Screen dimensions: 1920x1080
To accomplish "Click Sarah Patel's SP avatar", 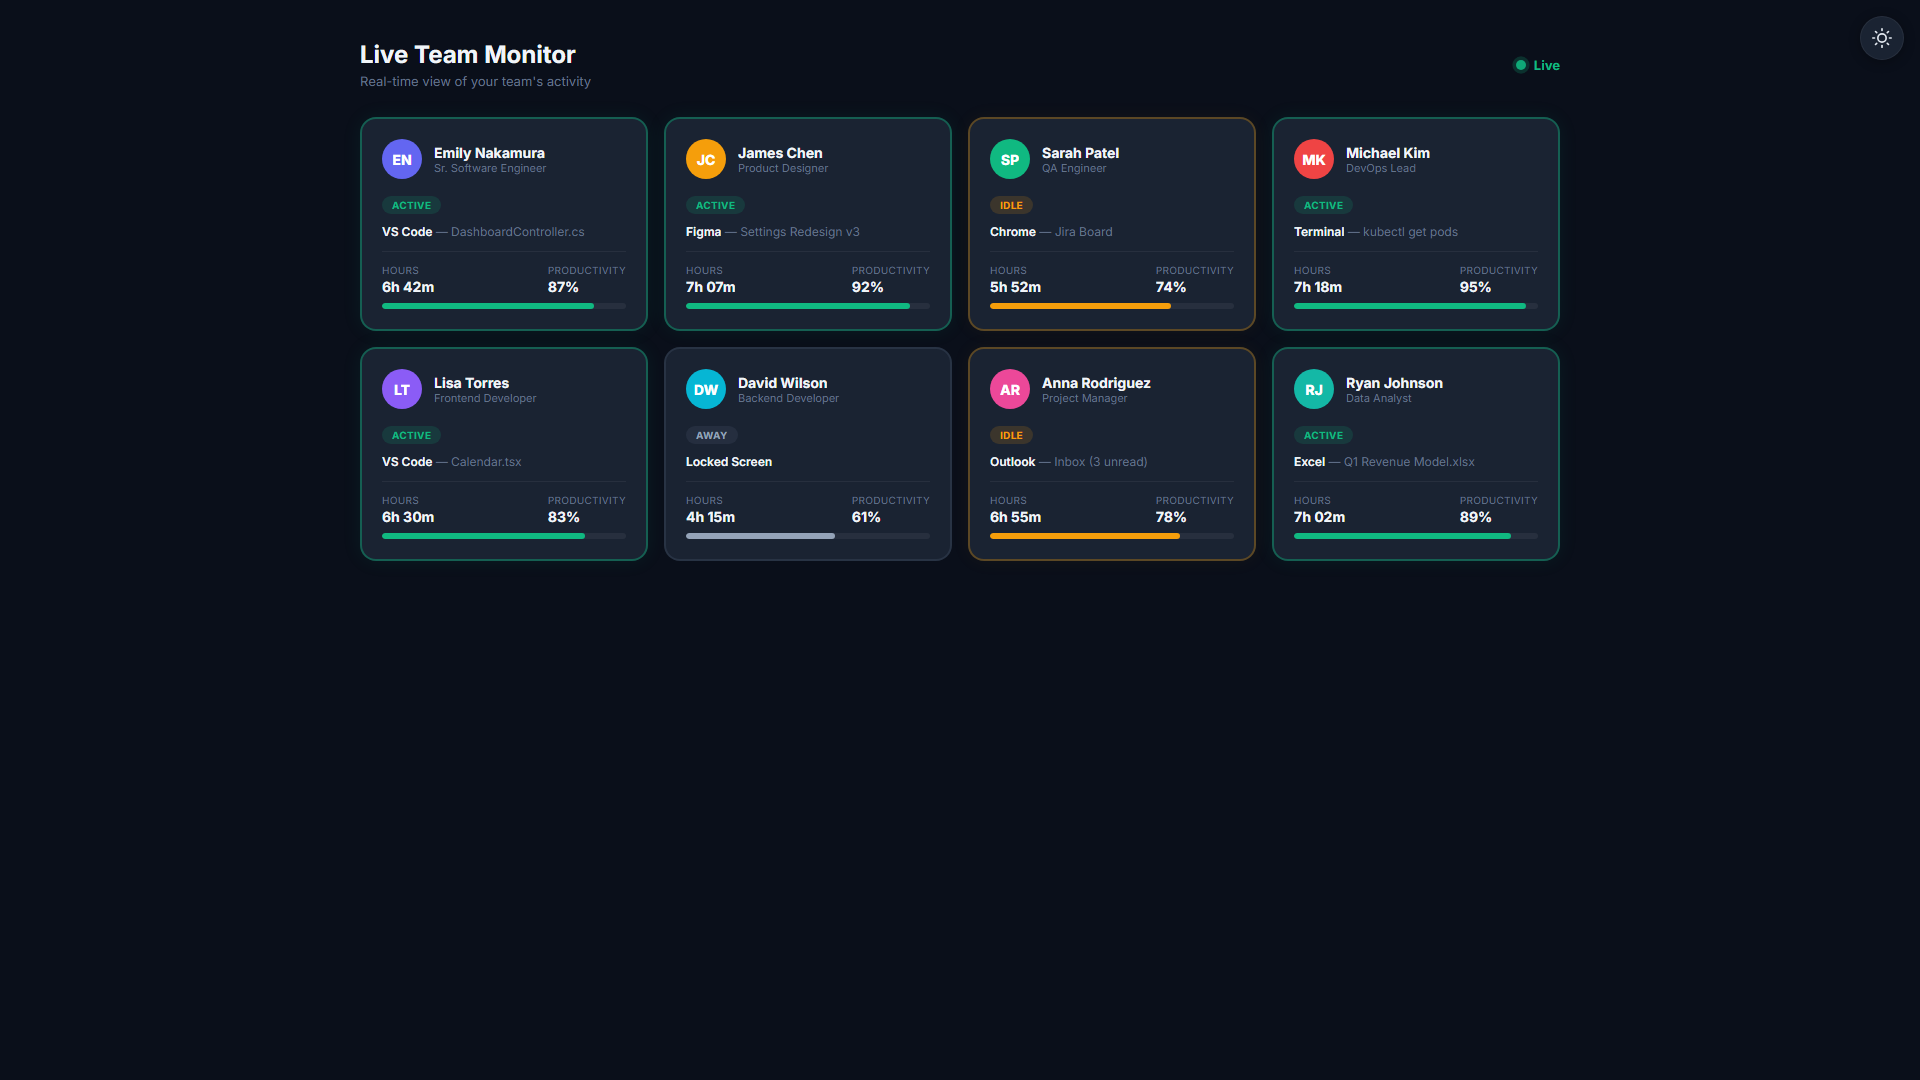I will coord(1010,159).
